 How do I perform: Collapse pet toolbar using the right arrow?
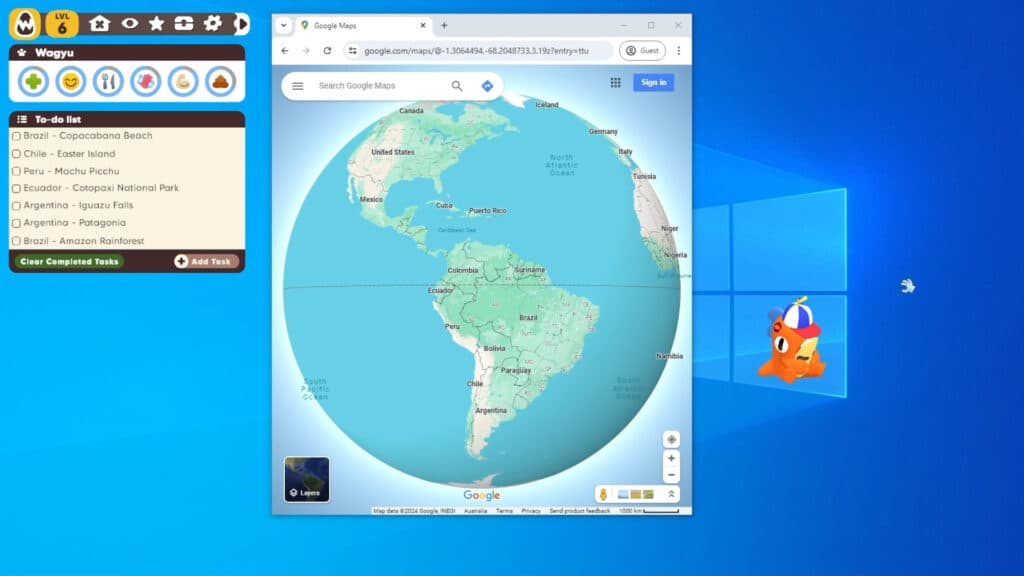point(240,23)
